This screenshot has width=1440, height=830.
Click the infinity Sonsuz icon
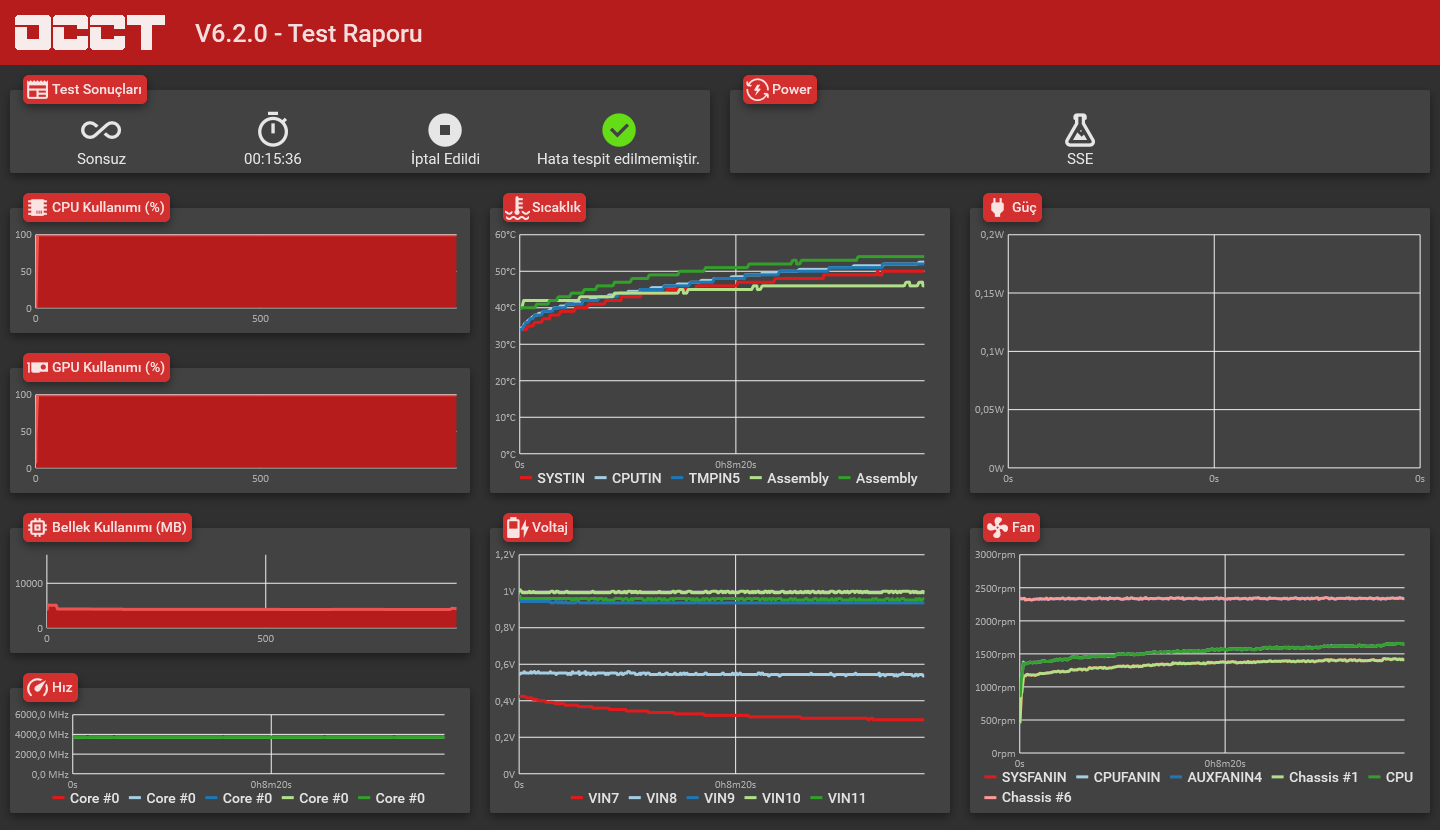coord(101,130)
